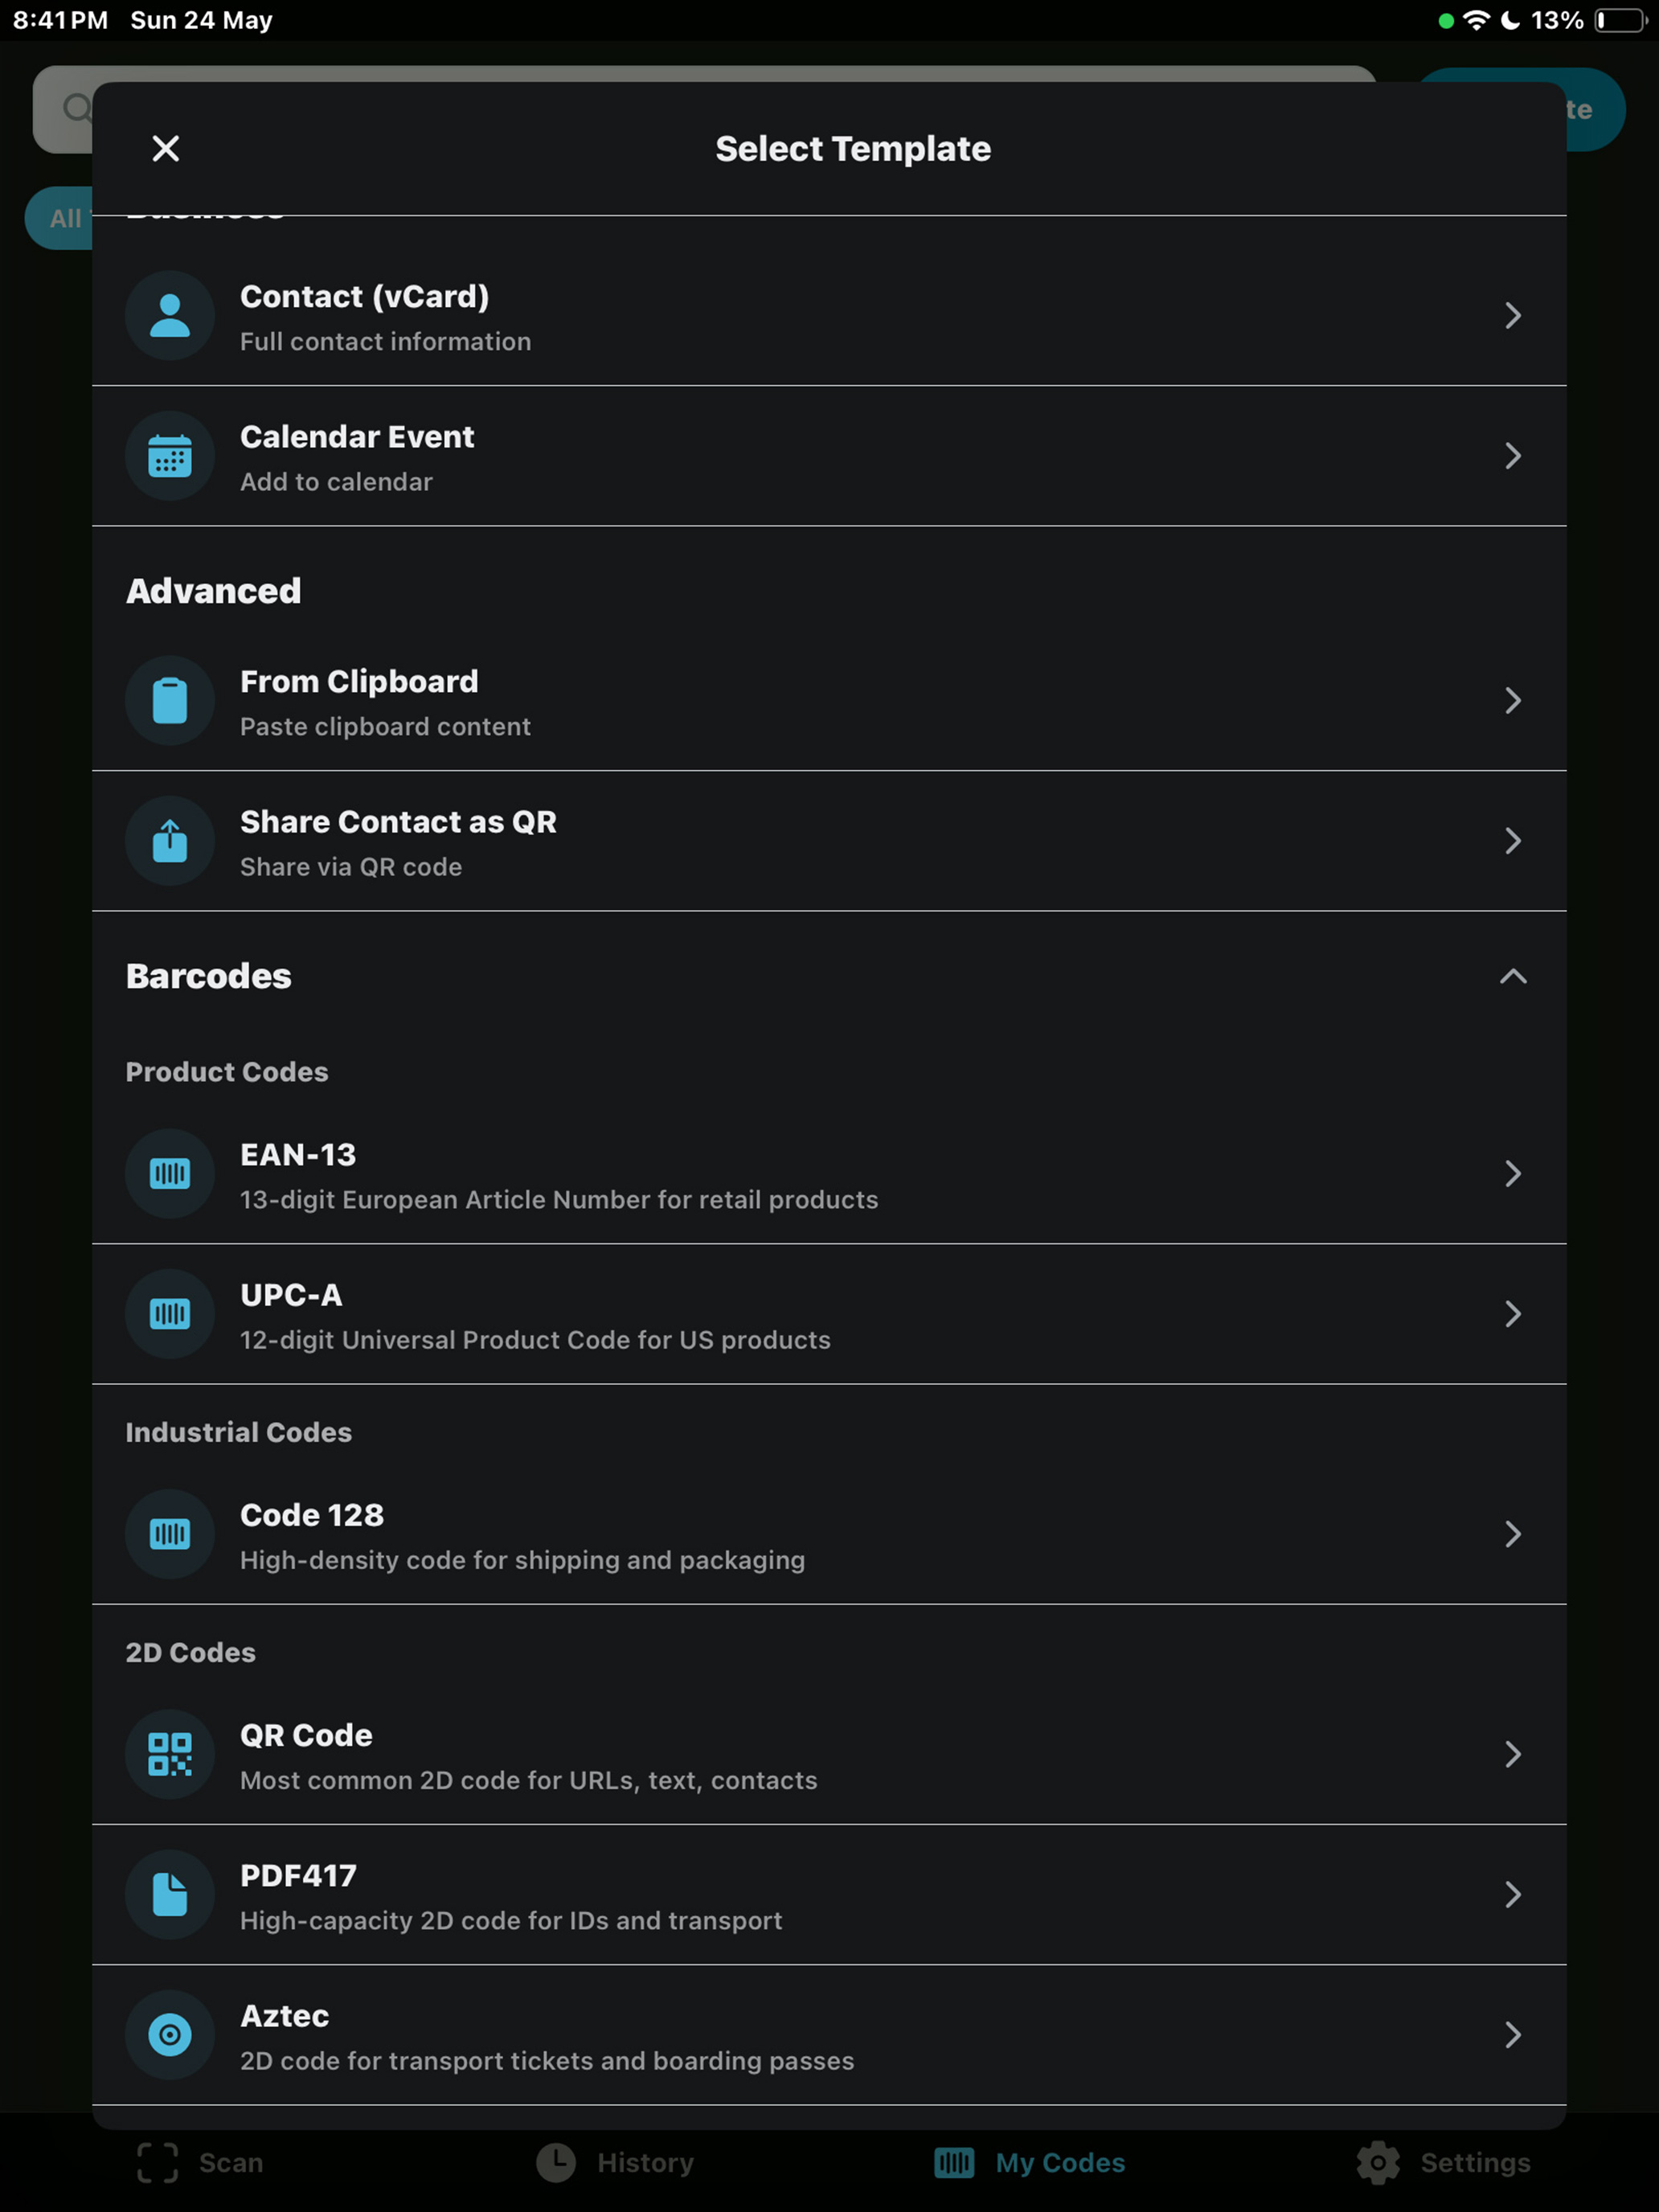Collapse the Barcodes section
The image size is (1659, 2212).
coord(1513,976)
